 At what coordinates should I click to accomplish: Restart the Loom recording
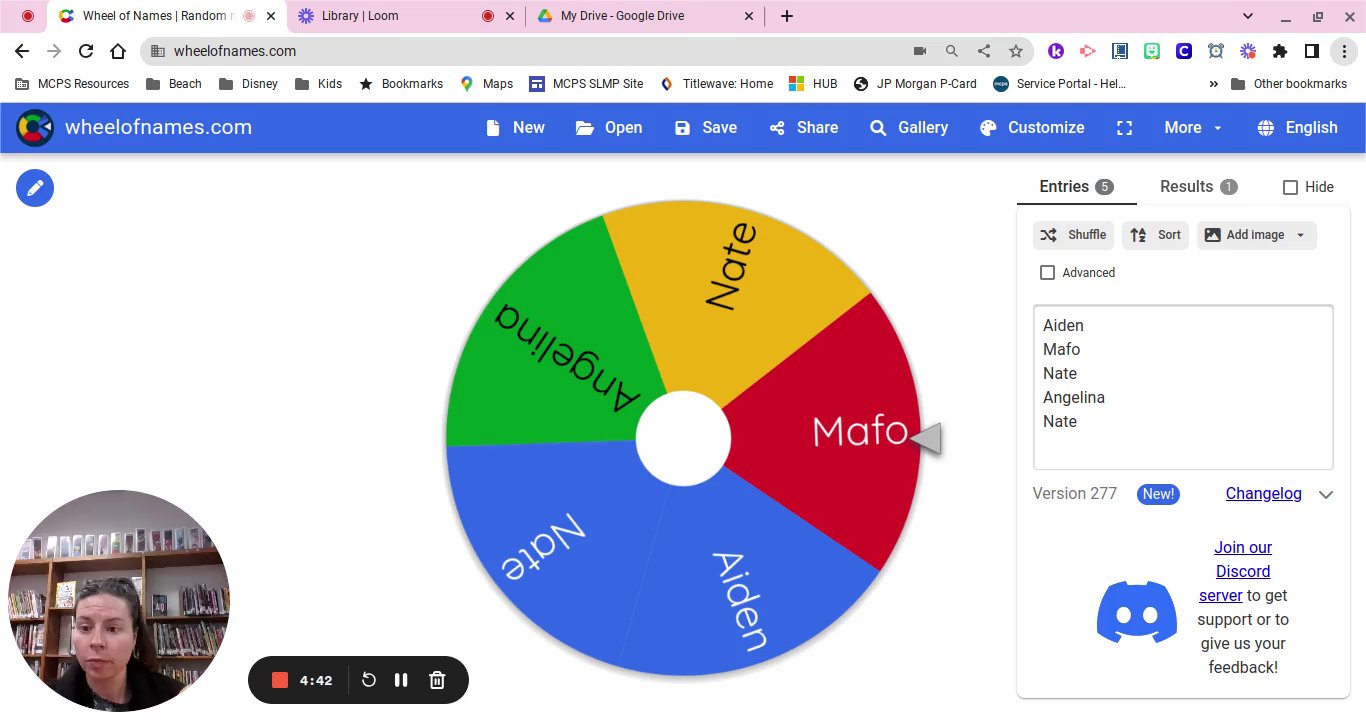[369, 680]
